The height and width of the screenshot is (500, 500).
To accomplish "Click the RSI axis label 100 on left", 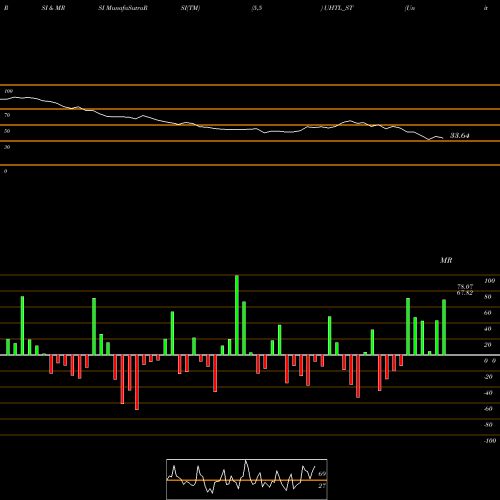I will [x=8, y=91].
